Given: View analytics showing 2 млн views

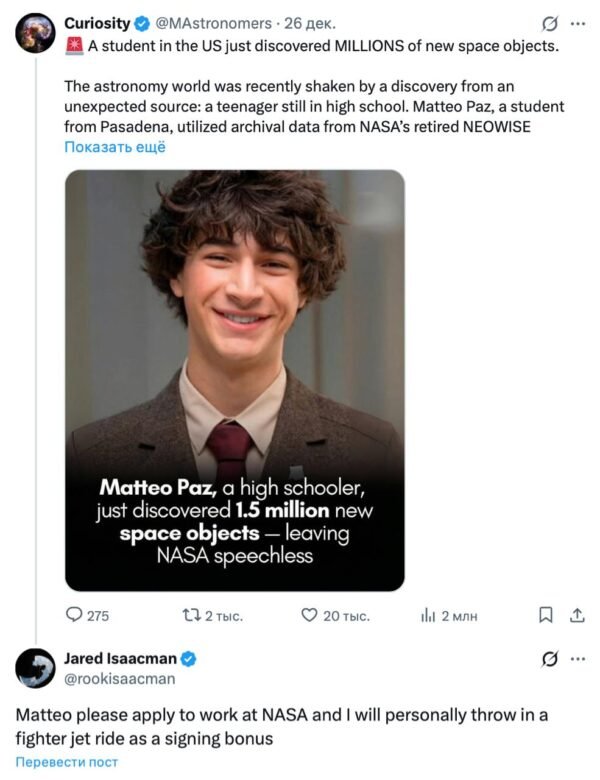Looking at the screenshot, I should [449, 616].
